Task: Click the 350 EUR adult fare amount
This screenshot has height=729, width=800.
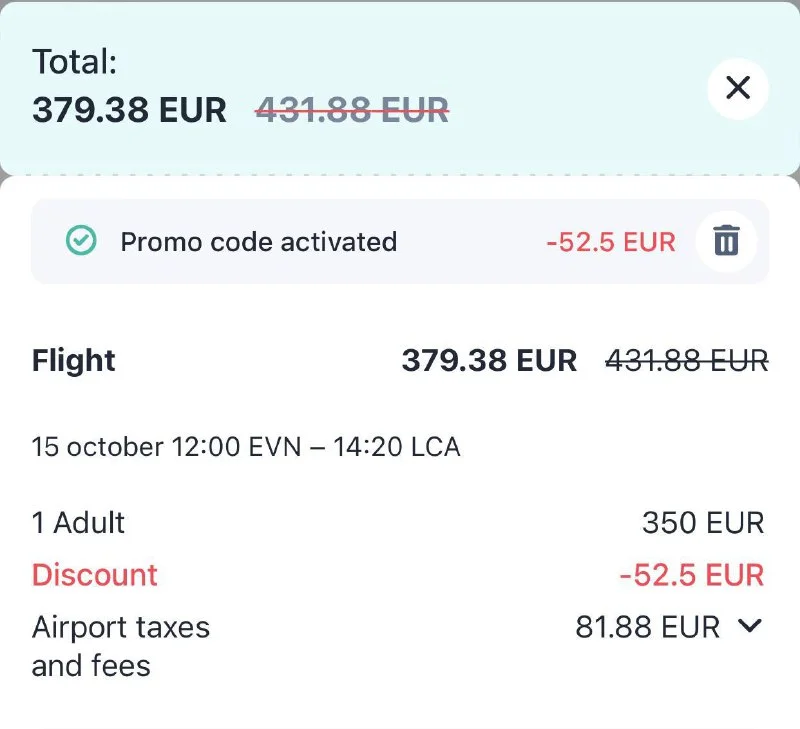Action: point(703,522)
